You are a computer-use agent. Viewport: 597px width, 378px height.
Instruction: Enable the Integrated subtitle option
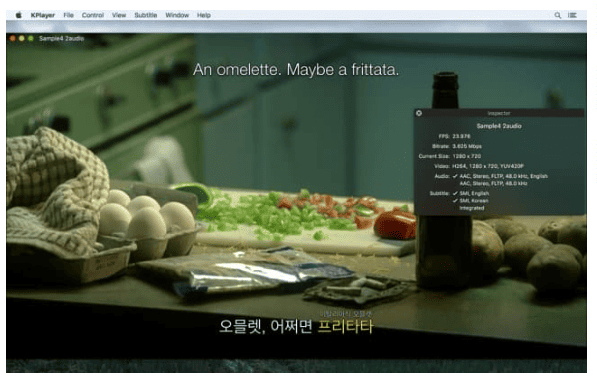tap(472, 208)
